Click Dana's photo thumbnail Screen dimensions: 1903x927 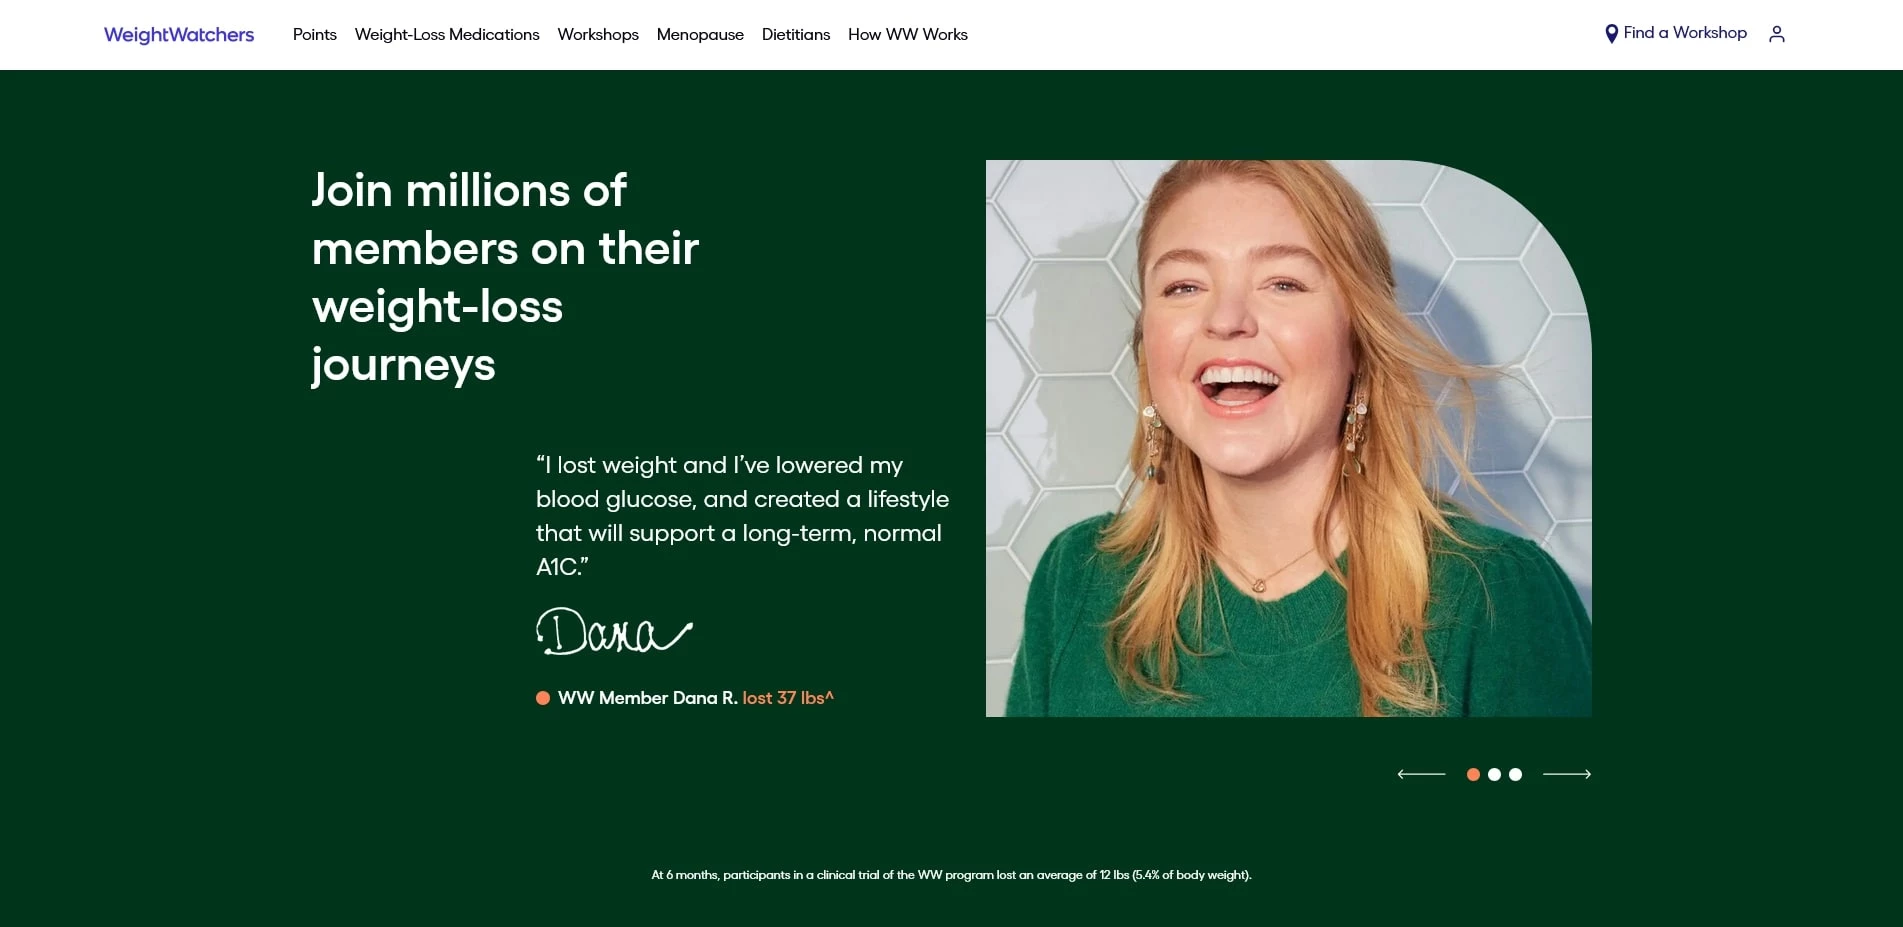pos(1288,438)
